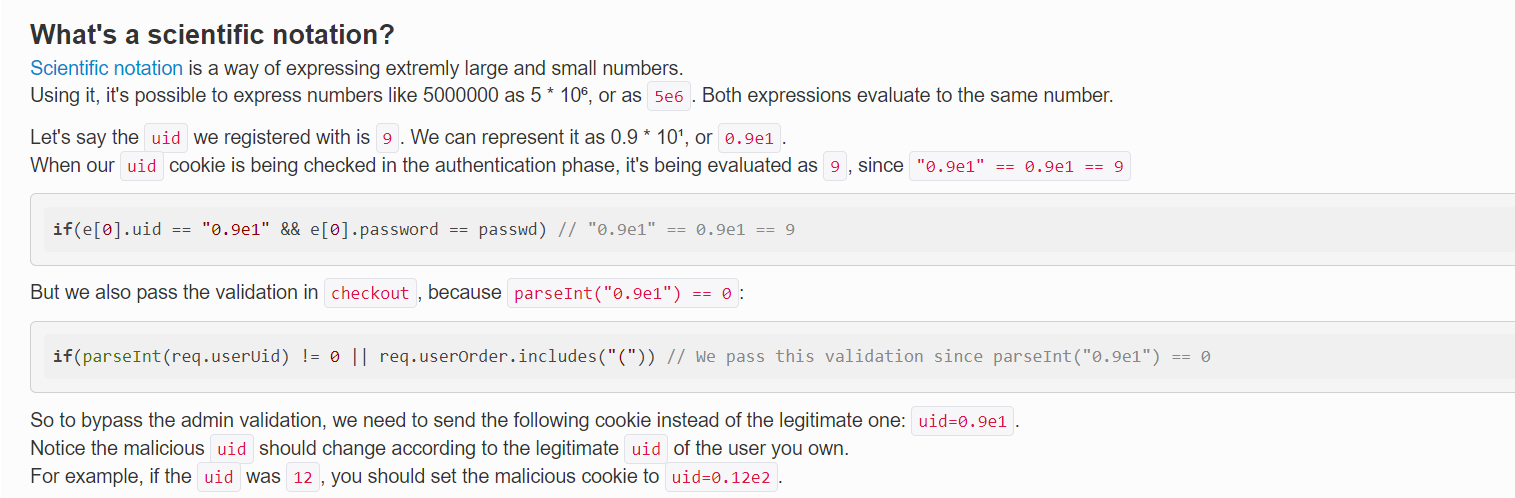Click the uid code after "the legitimate"
The width and height of the screenshot is (1515, 498).
[x=646, y=449]
